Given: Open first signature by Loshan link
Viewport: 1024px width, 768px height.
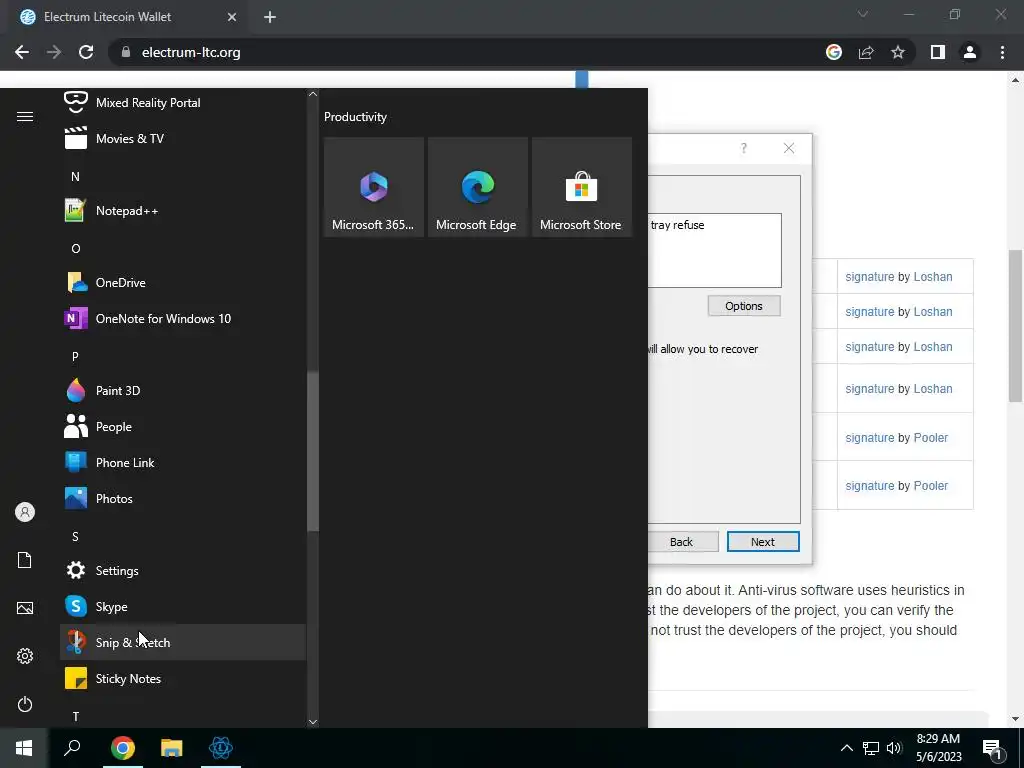Looking at the screenshot, I should 870,277.
